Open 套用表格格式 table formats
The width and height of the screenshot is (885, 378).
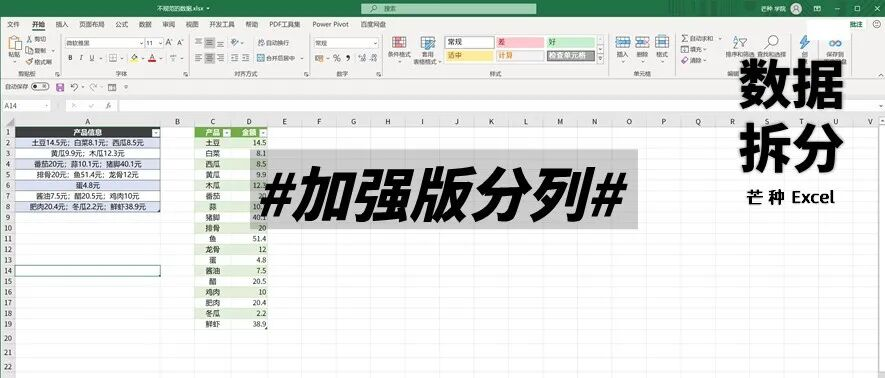[428, 50]
